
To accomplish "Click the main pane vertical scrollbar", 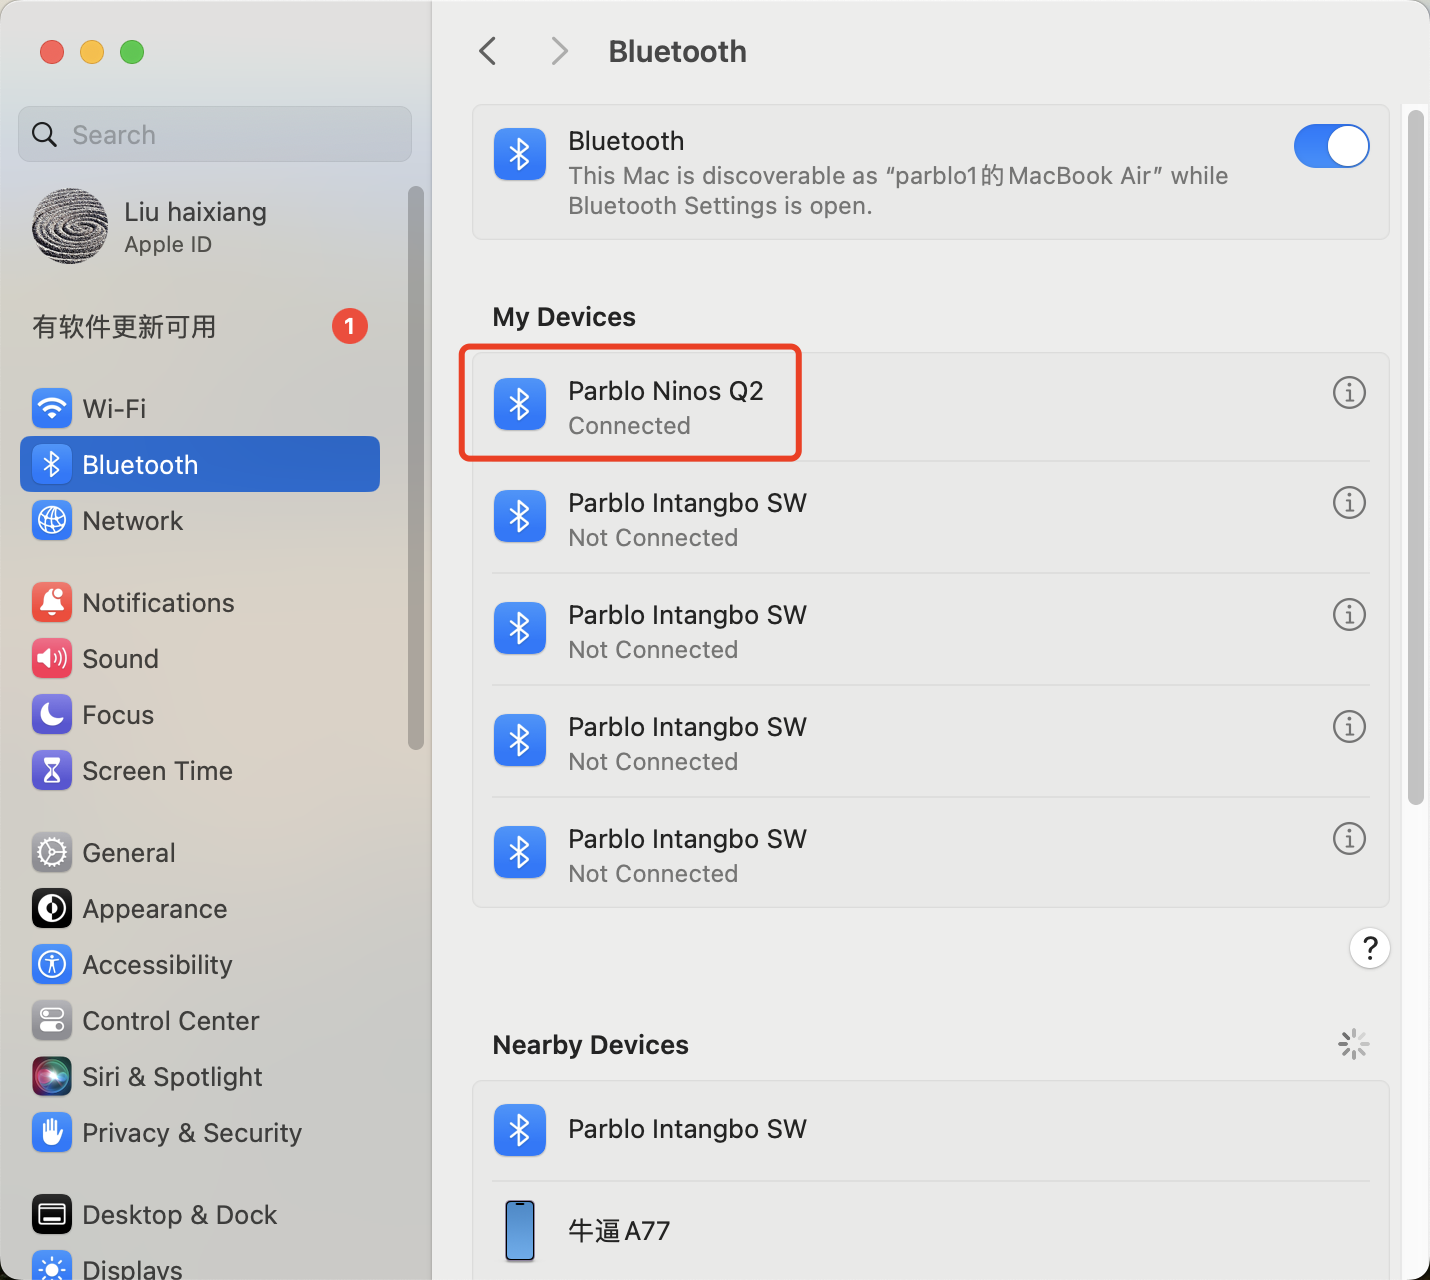I will (x=1415, y=457).
